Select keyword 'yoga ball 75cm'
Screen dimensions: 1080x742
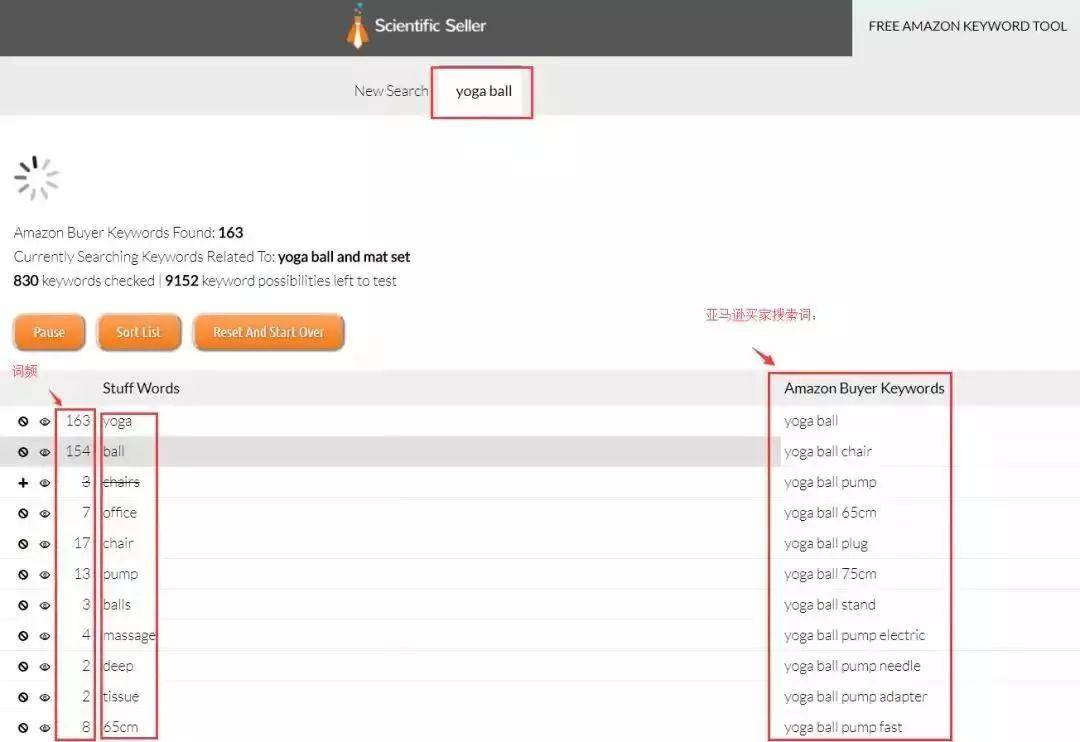pyautogui.click(x=830, y=574)
